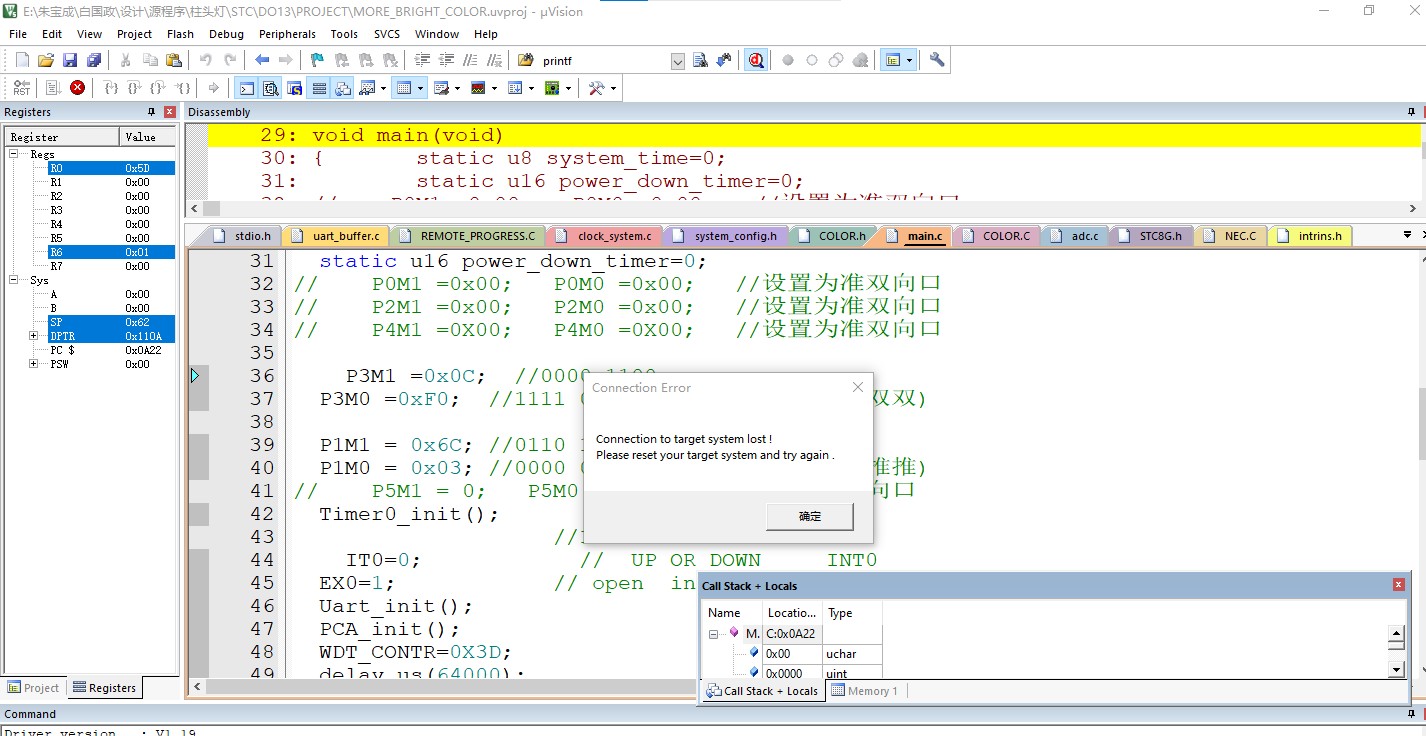This screenshot has height=736, width=1426.
Task: Toggle breakpoint margin at line 42
Action: [x=199, y=514]
